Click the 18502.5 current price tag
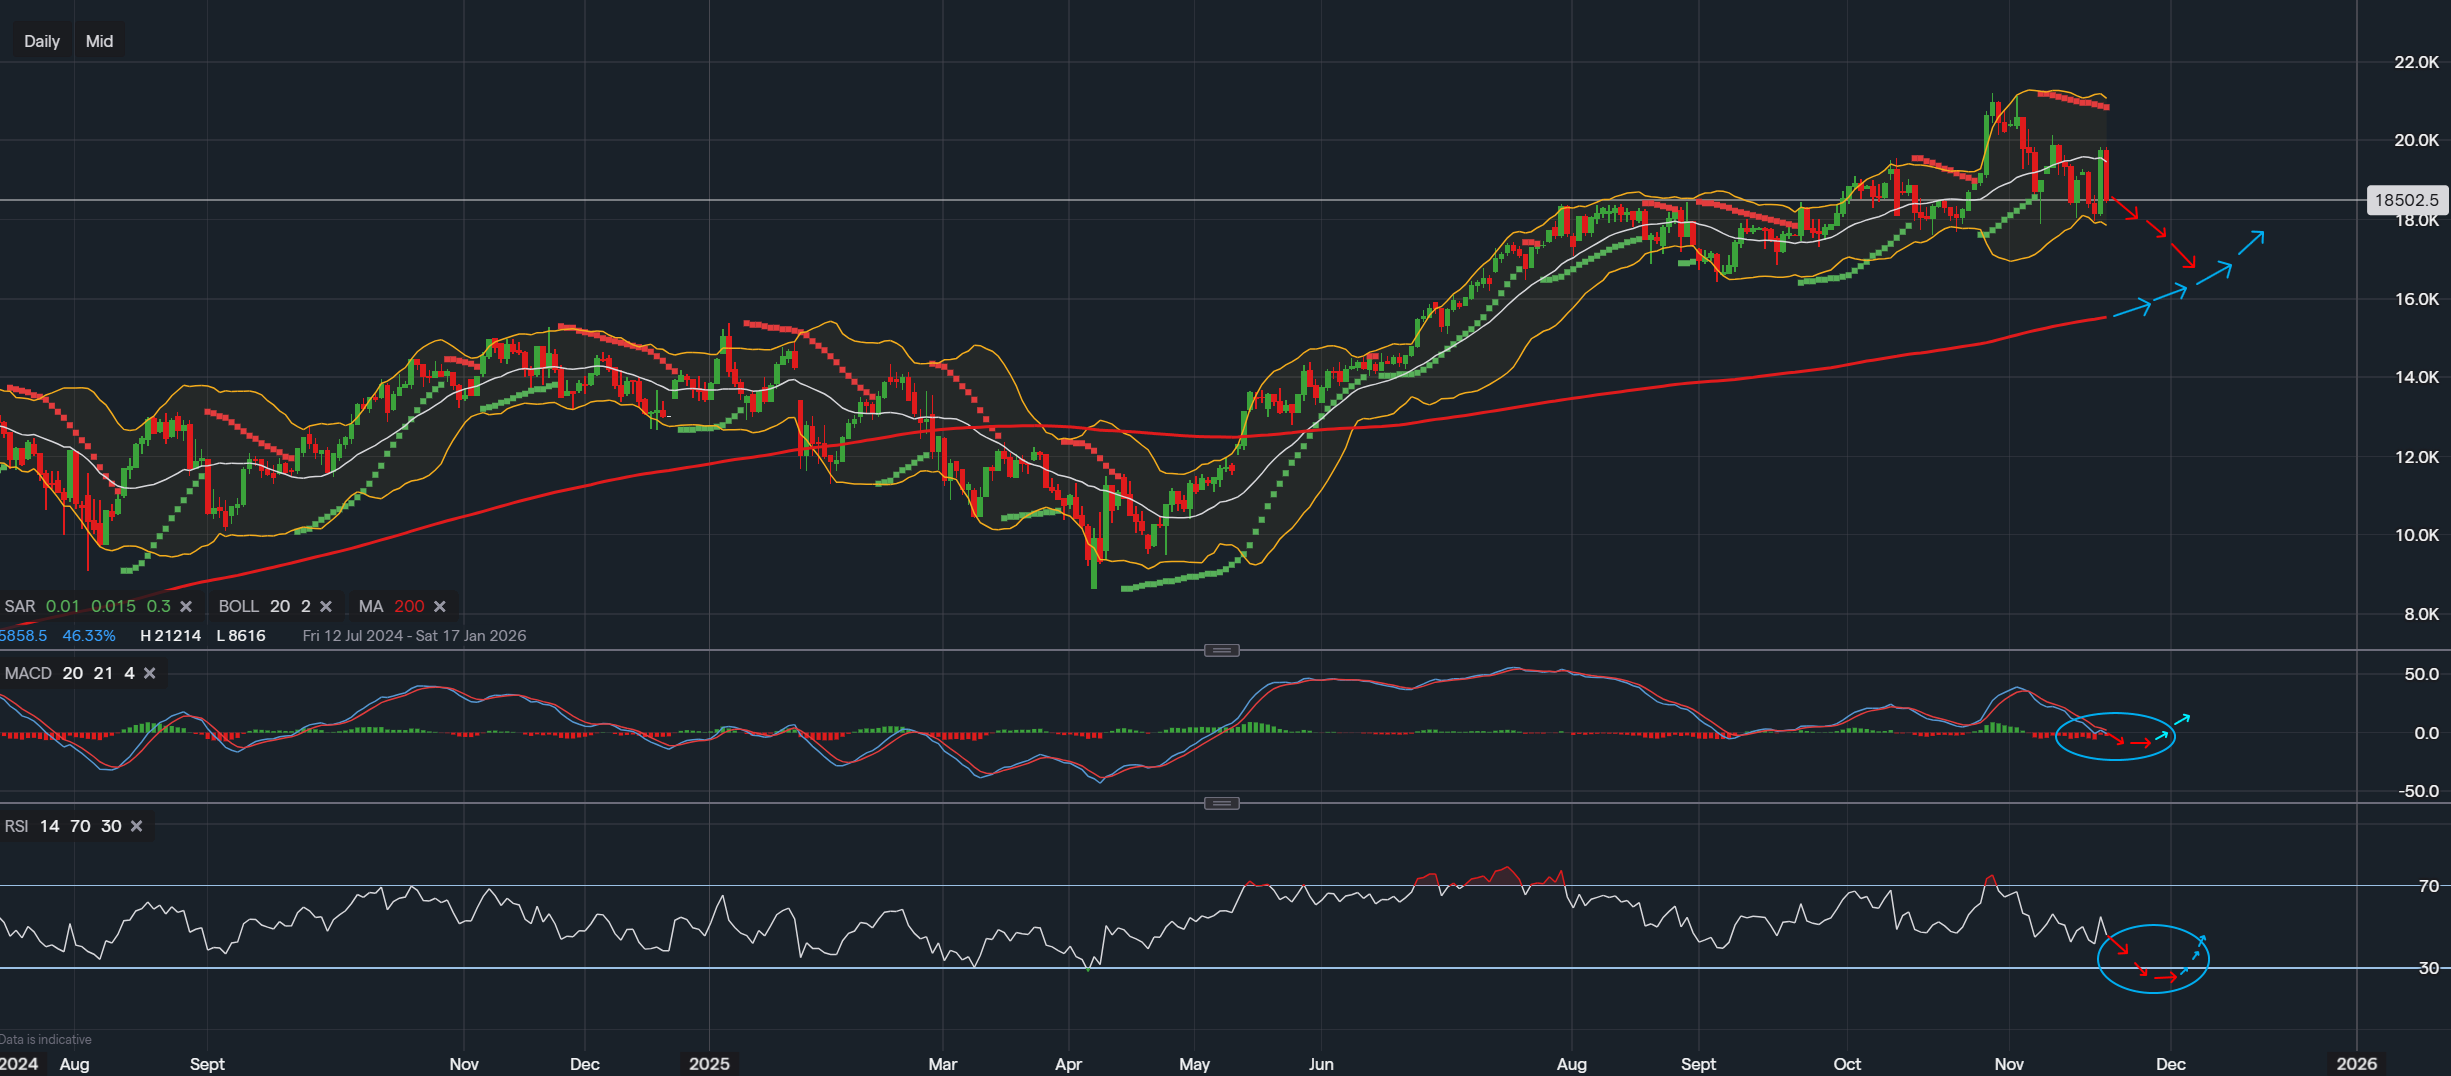This screenshot has width=2451, height=1076. pyautogui.click(x=2405, y=200)
